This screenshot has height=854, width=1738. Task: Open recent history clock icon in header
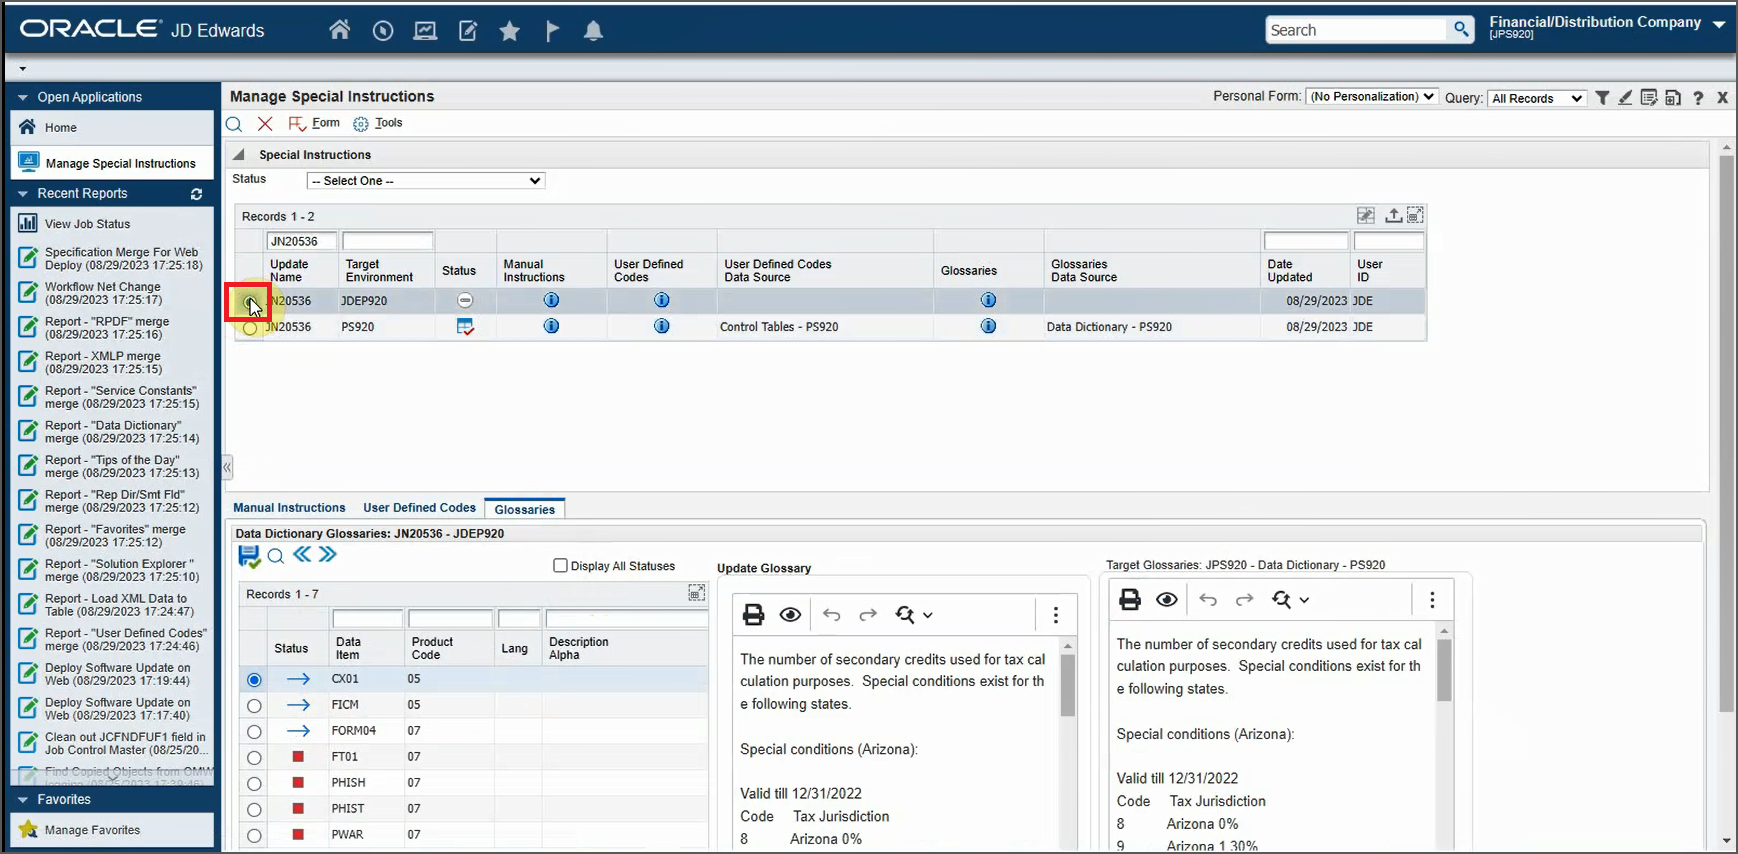click(x=383, y=31)
